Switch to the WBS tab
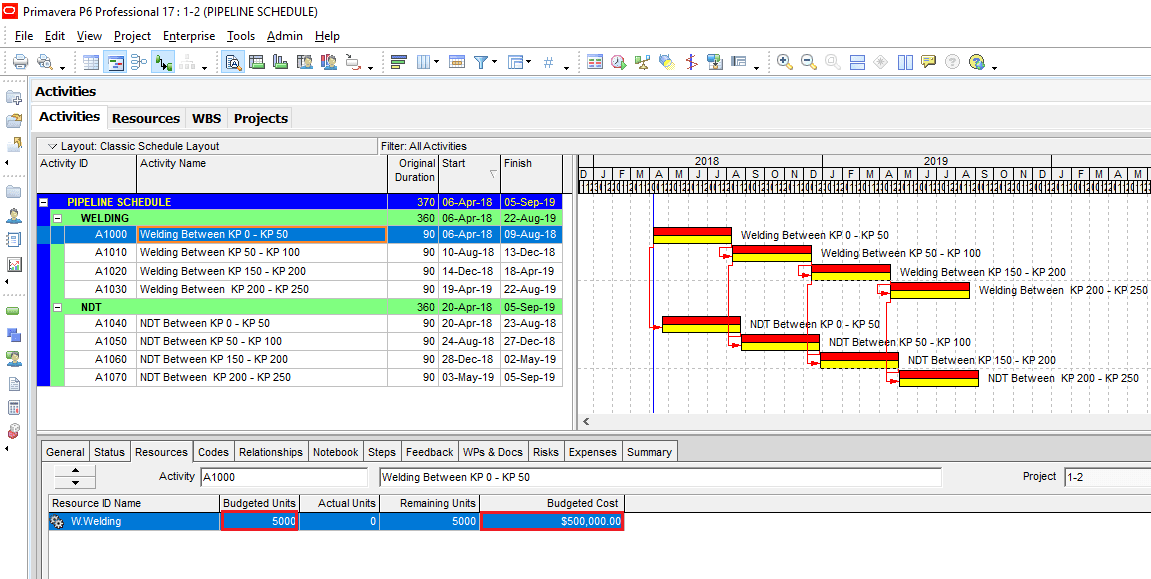Viewport: 1151px width, 579px height. (x=206, y=118)
